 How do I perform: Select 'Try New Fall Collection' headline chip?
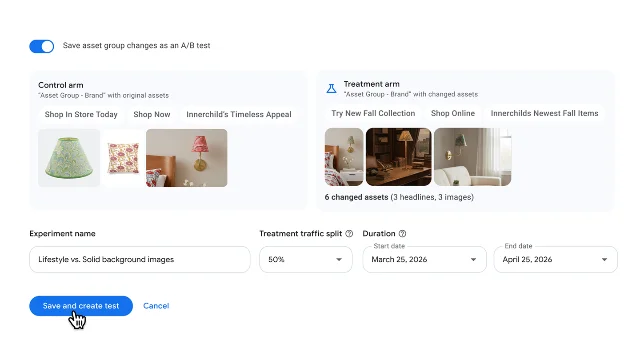pyautogui.click(x=373, y=113)
